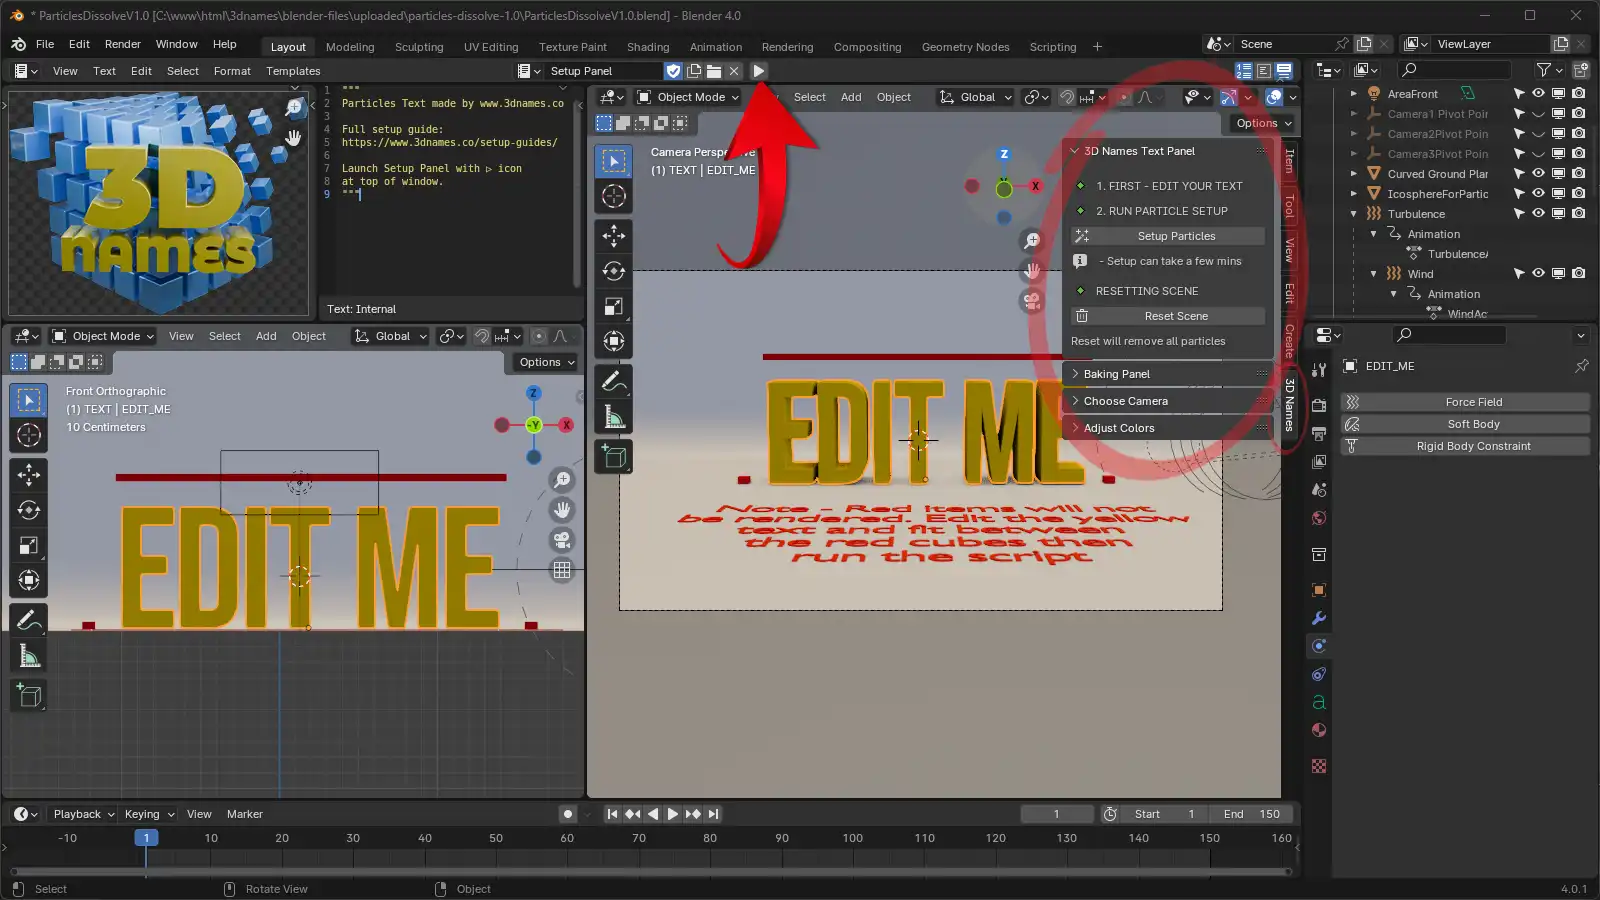The width and height of the screenshot is (1600, 900).
Task: Open the File menu
Action: (45, 44)
